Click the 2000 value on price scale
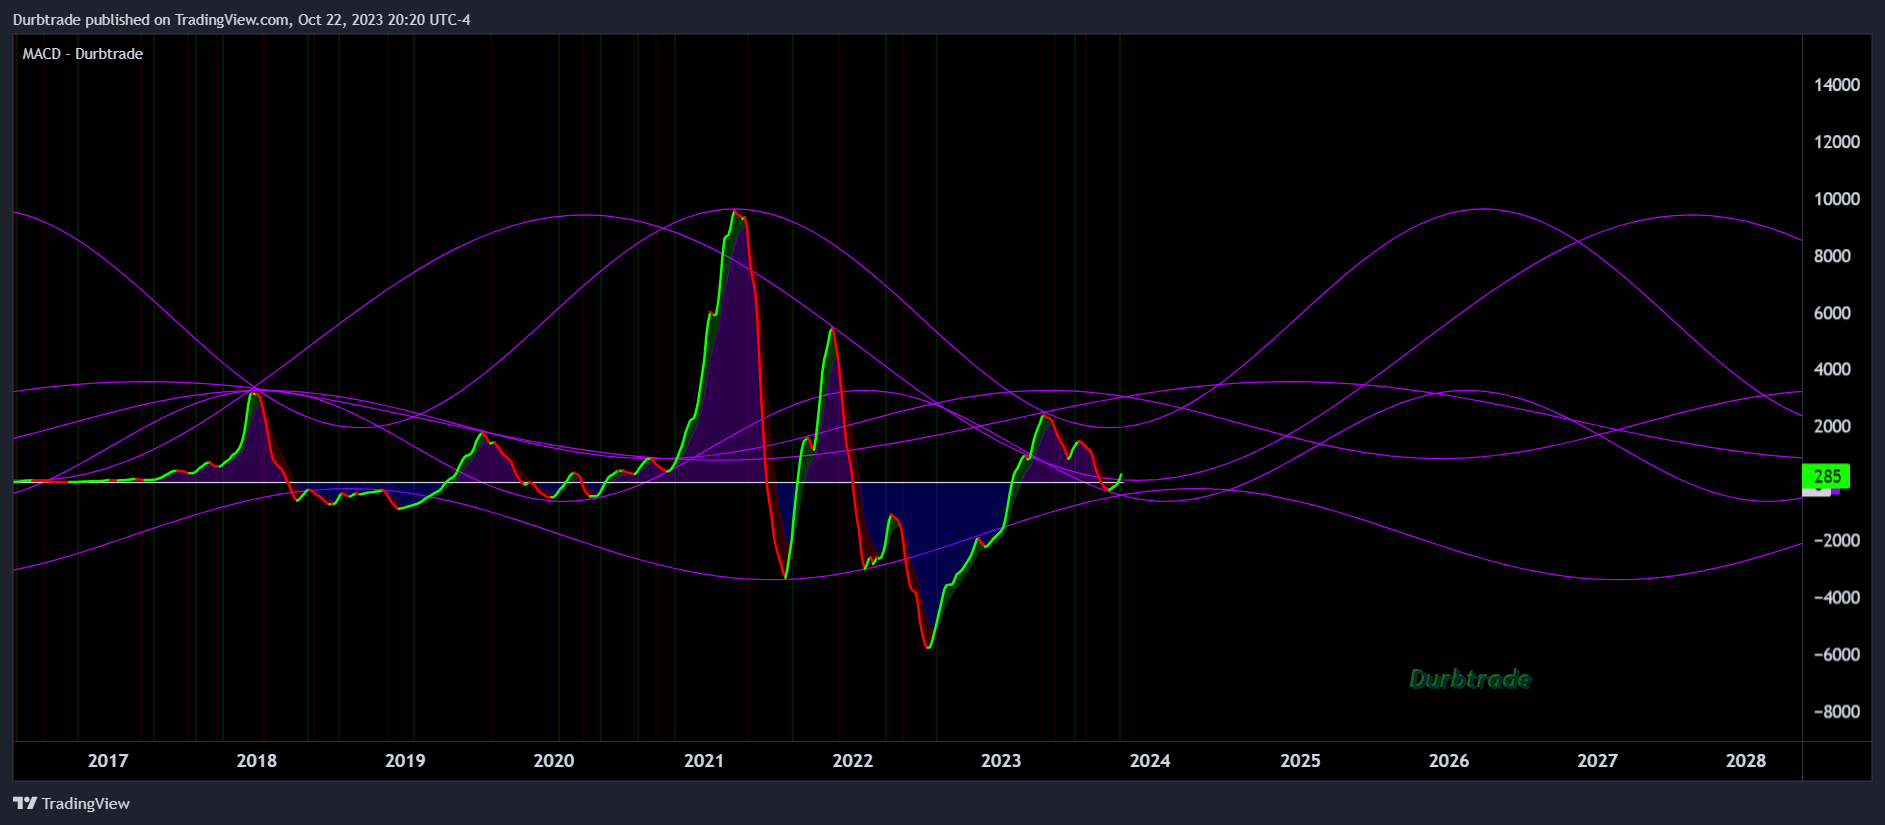The image size is (1885, 825). click(x=1833, y=426)
